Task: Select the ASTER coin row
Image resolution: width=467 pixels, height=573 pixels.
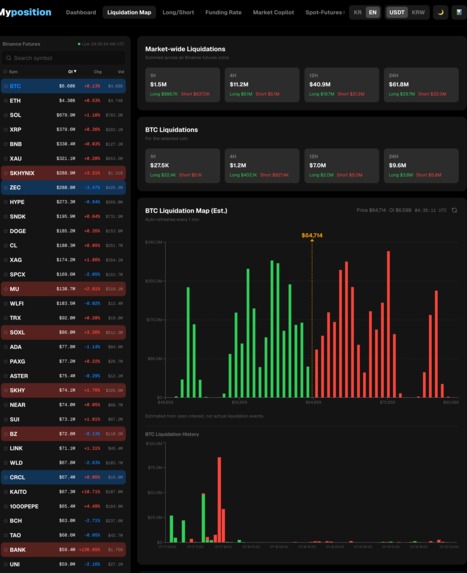Action: (63, 376)
